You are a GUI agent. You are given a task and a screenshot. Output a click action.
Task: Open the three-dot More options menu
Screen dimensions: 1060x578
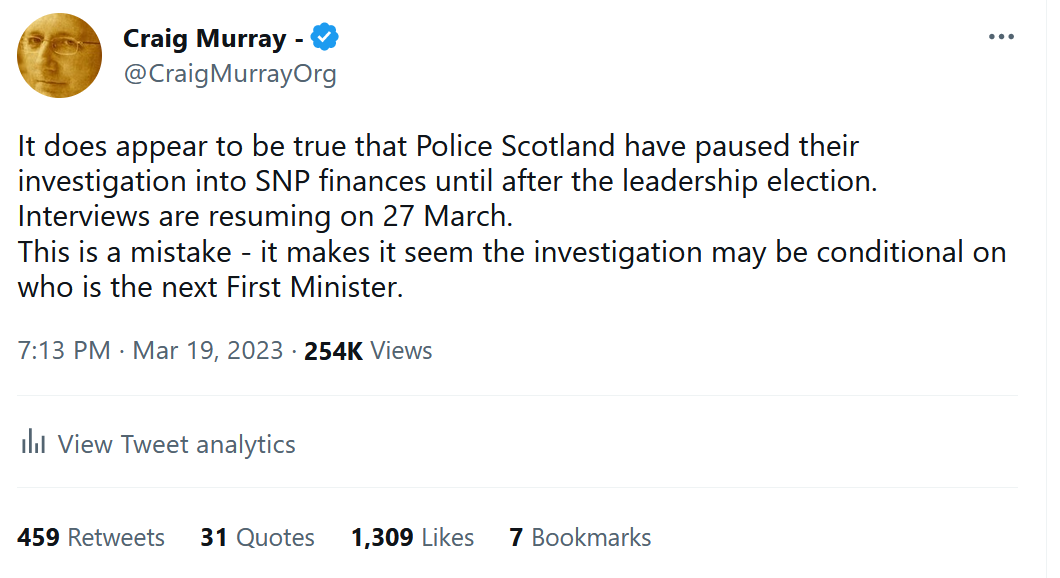pyautogui.click(x=1001, y=37)
